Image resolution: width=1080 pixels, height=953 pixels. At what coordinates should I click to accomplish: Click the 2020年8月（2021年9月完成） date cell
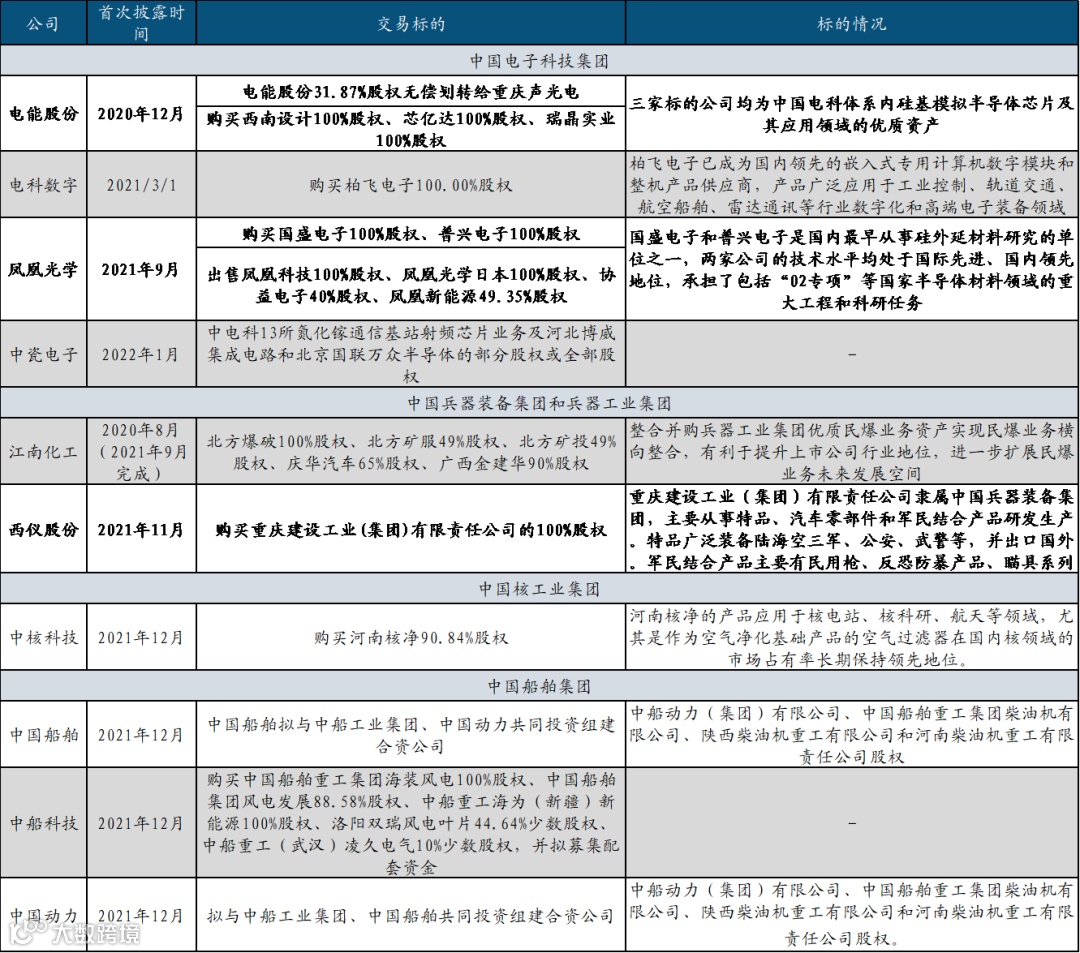coord(141,451)
